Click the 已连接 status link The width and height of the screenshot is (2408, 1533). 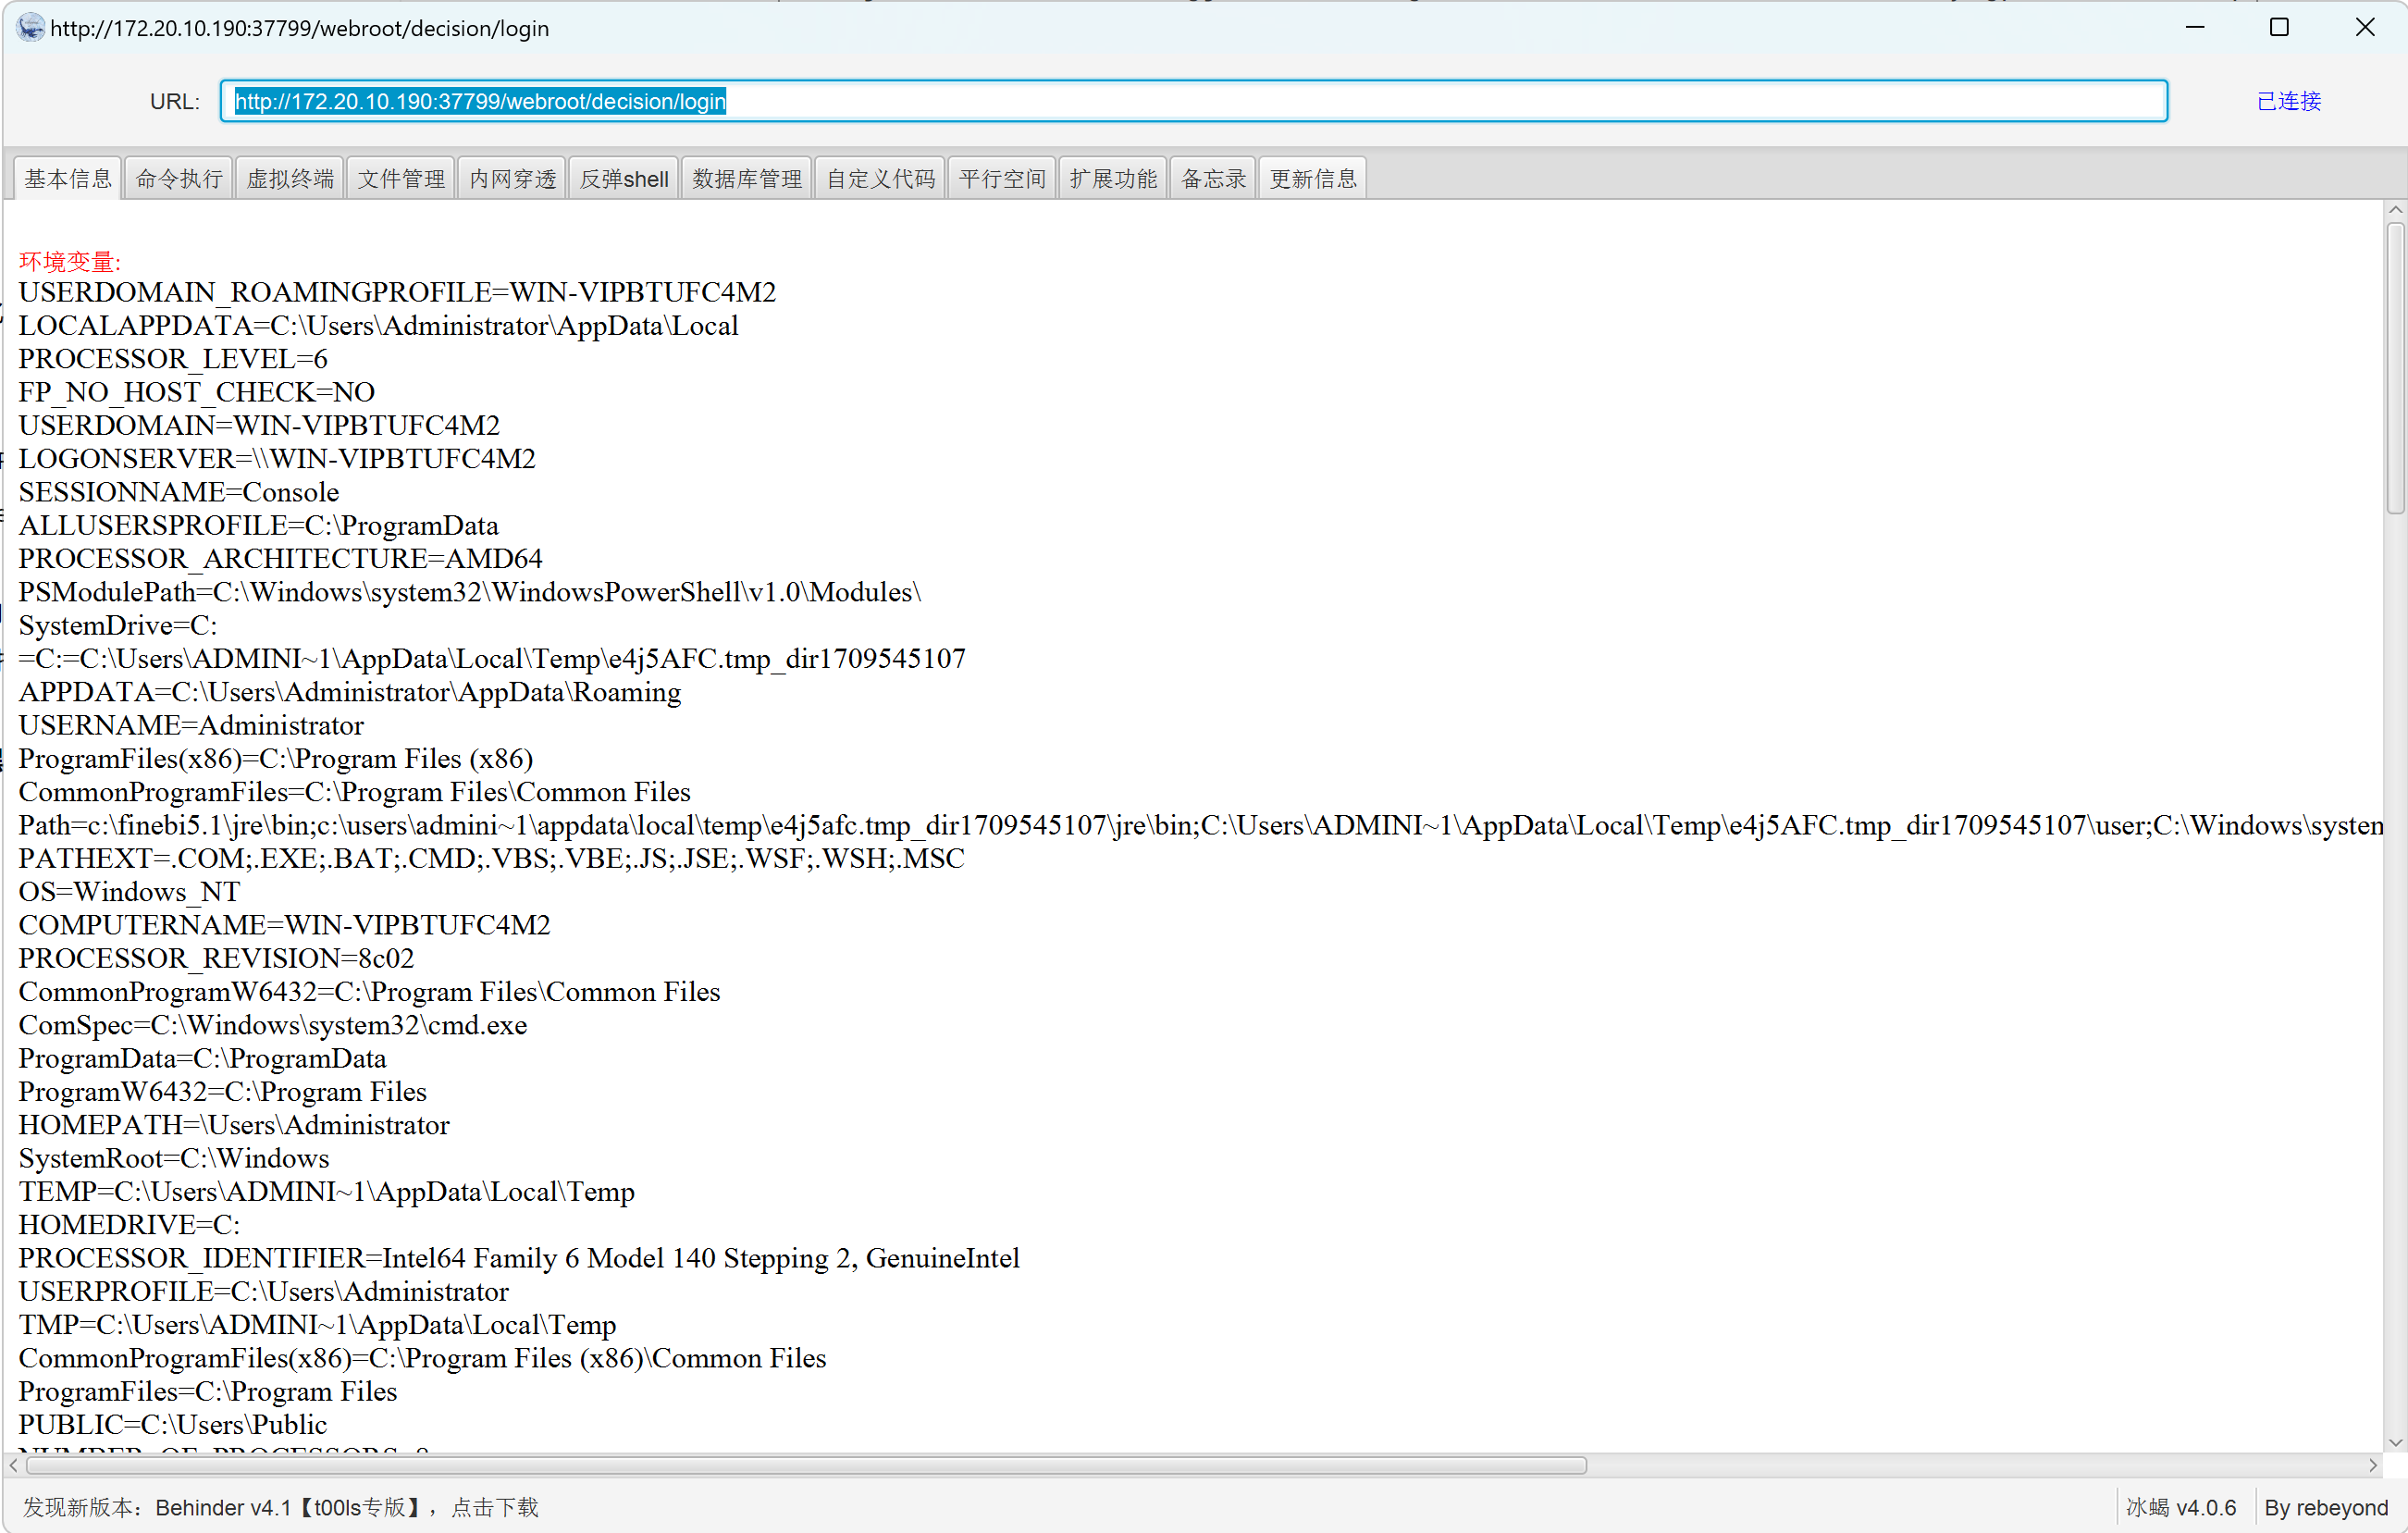[x=2288, y=101]
